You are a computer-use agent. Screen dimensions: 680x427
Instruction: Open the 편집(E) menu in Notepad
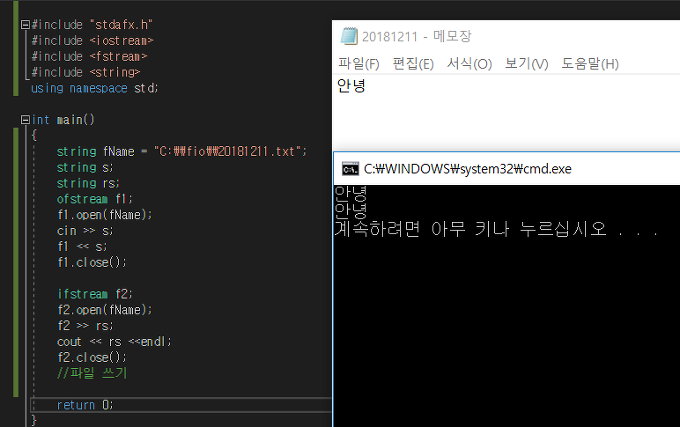413,64
